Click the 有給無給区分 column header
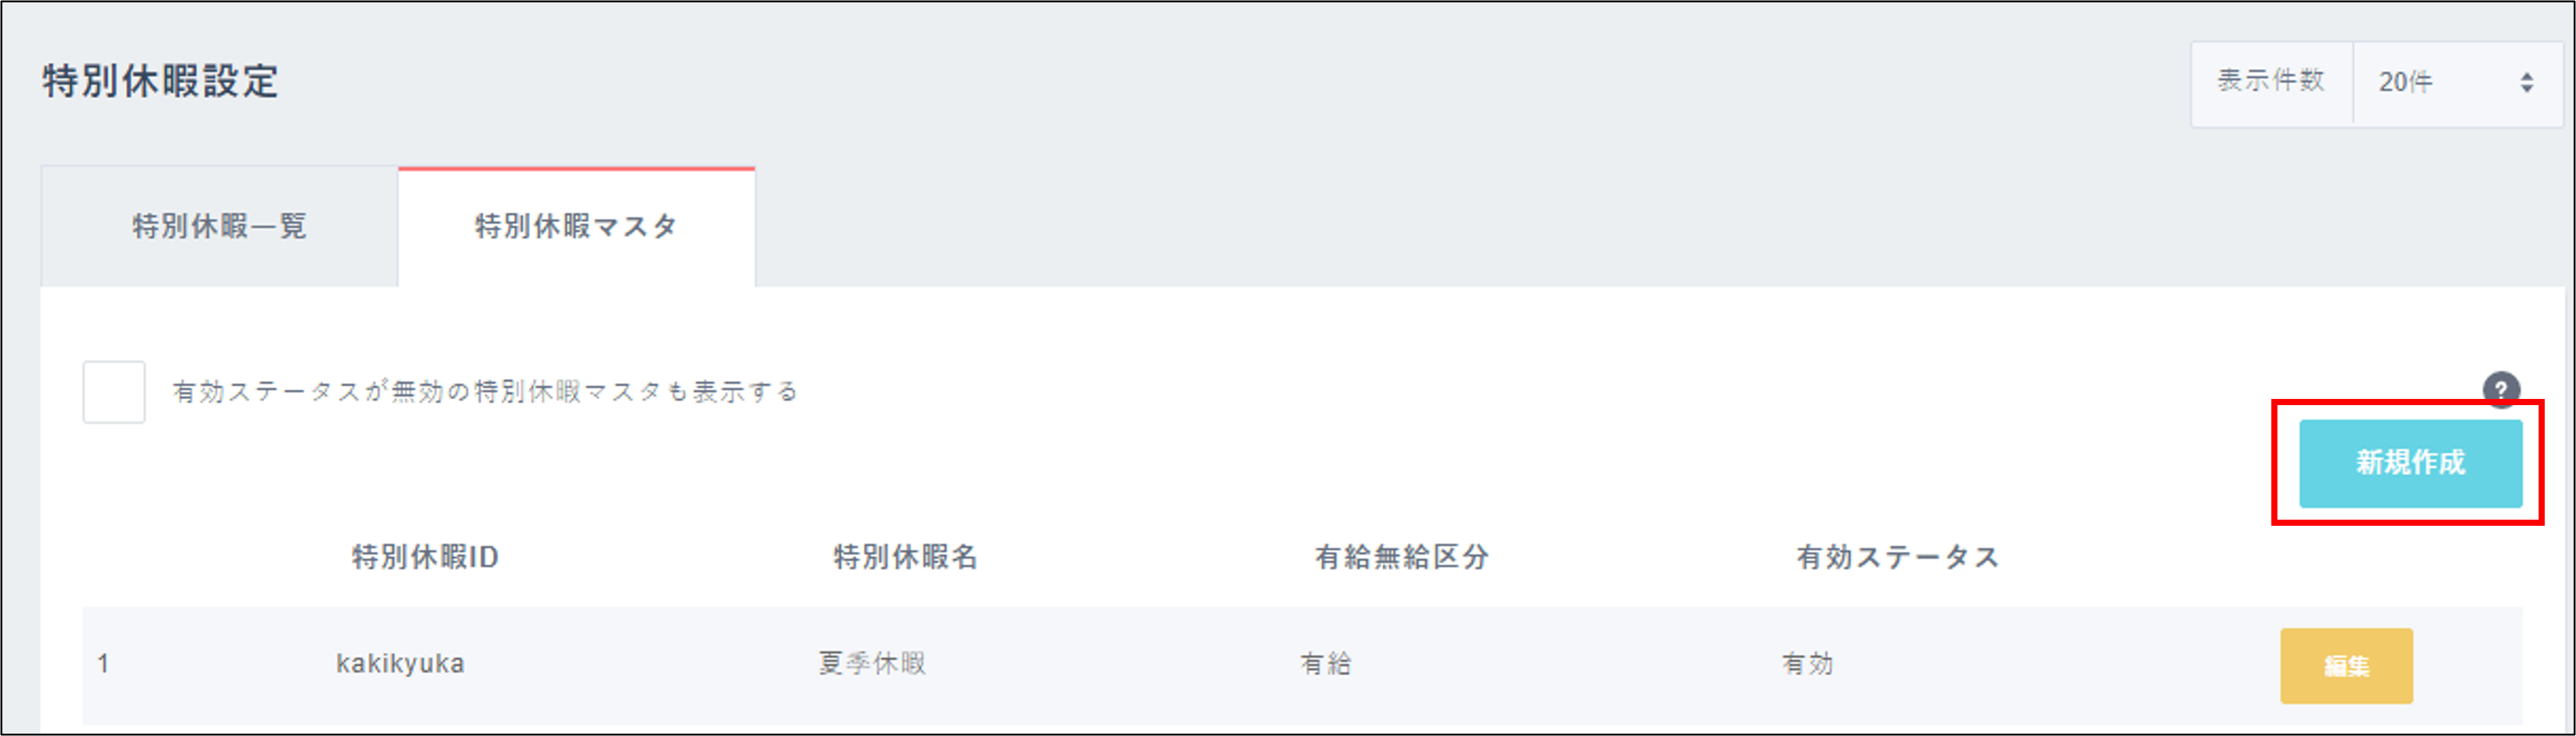Viewport: 2576px width, 736px height. coord(1402,557)
